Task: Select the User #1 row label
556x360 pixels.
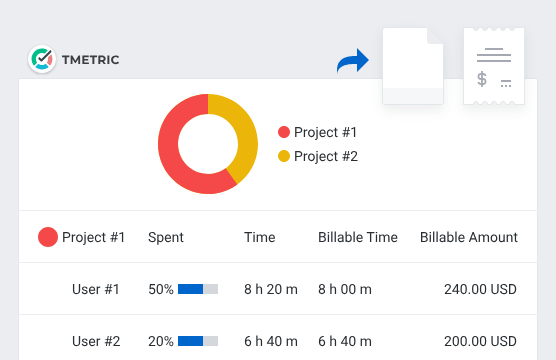Action: point(95,289)
